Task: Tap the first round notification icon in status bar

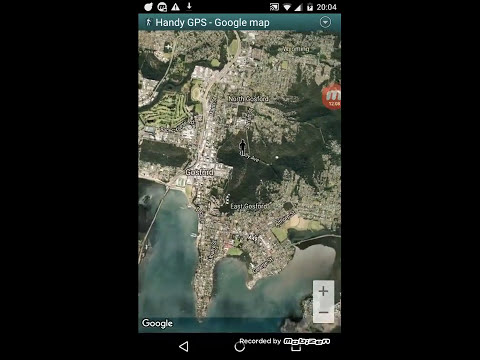Action: tap(148, 7)
